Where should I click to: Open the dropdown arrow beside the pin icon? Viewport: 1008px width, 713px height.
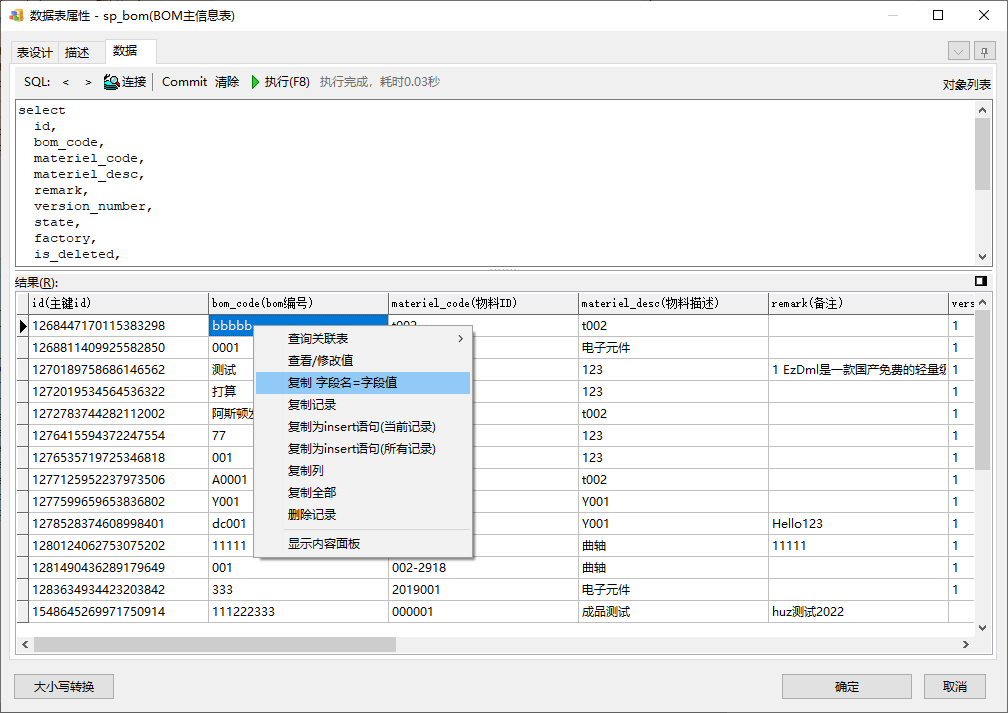point(959,52)
